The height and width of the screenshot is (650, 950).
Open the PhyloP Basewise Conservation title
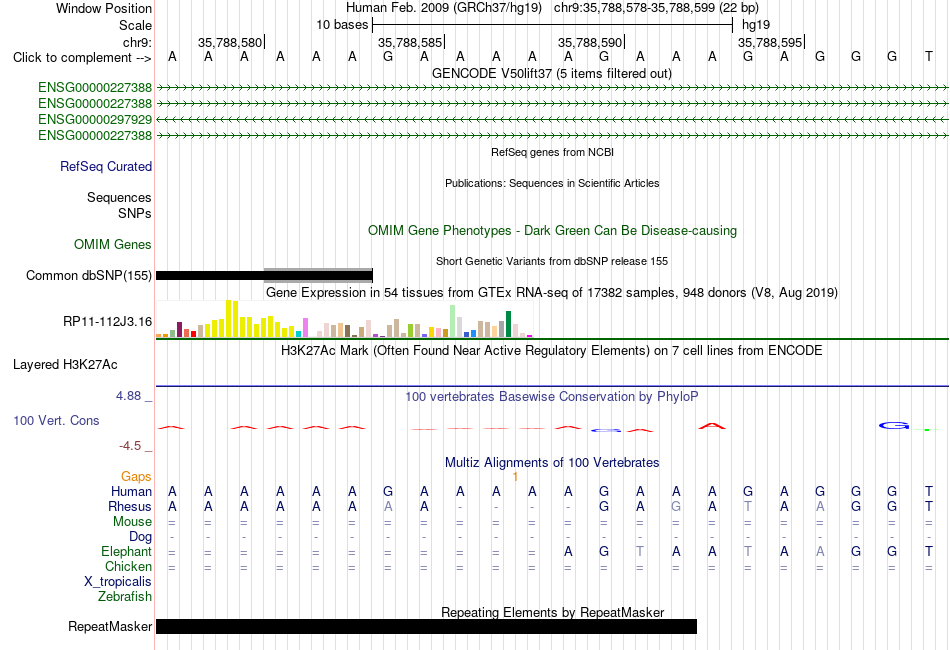552,397
